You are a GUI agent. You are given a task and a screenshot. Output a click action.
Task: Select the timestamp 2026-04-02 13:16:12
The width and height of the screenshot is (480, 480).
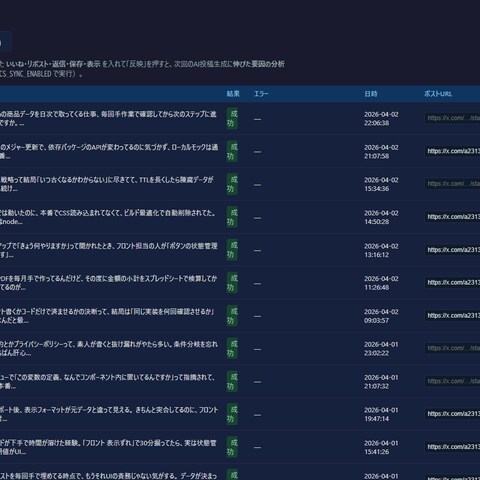click(x=381, y=250)
